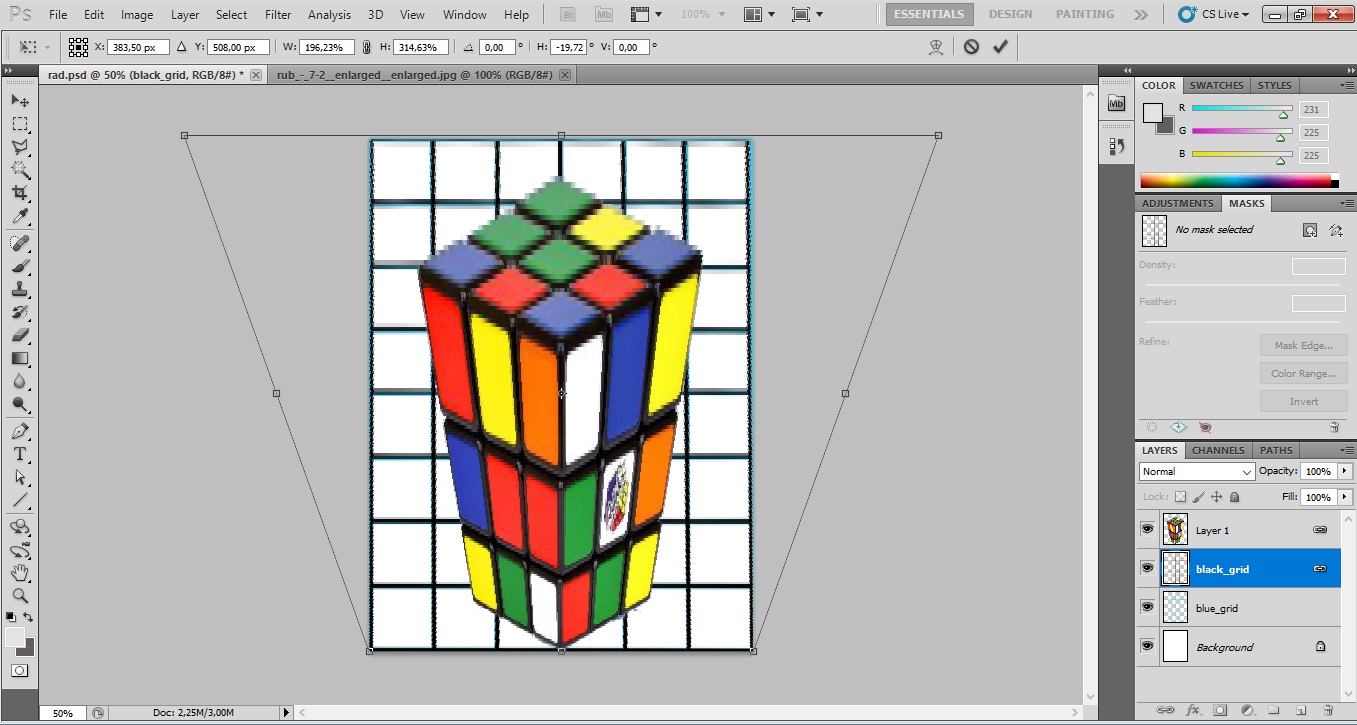Screen dimensions: 1357x725
Task: Switch to the Channels tab
Action: pos(1218,450)
